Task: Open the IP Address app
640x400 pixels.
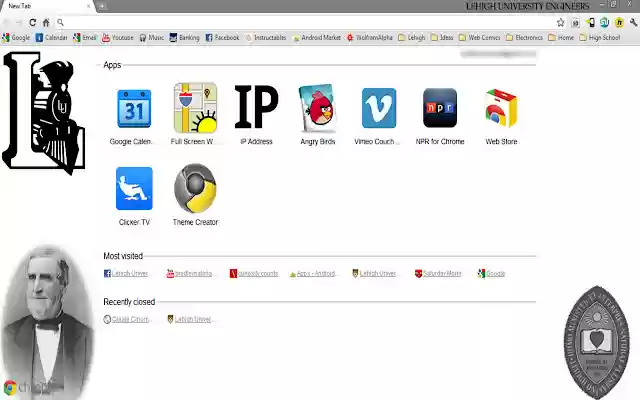Action: (x=256, y=115)
